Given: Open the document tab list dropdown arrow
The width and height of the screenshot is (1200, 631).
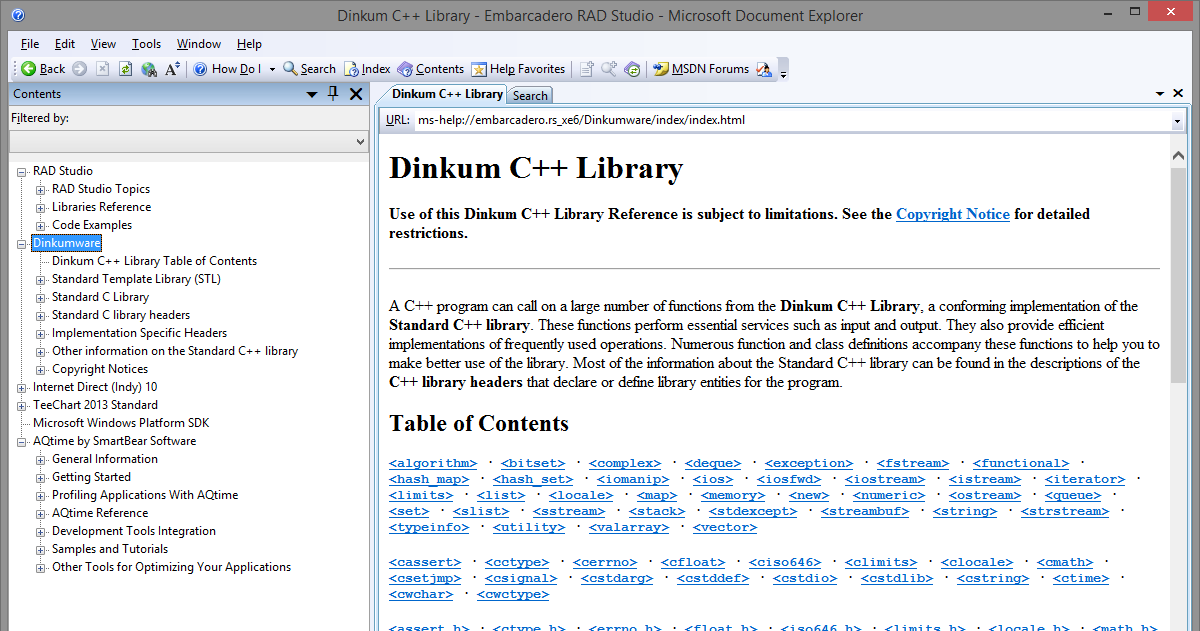Looking at the screenshot, I should point(1160,94).
